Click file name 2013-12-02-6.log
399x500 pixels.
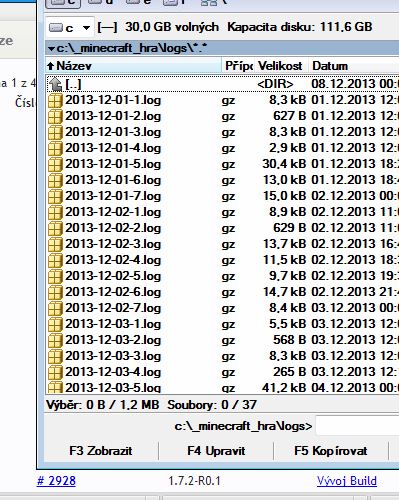point(113,292)
